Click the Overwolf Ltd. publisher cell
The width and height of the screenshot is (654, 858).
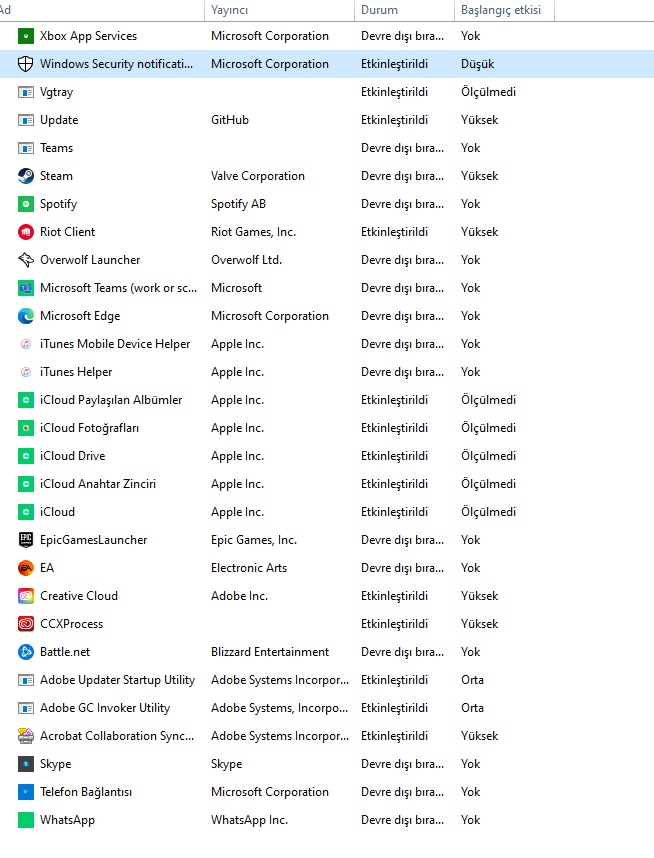point(246,260)
